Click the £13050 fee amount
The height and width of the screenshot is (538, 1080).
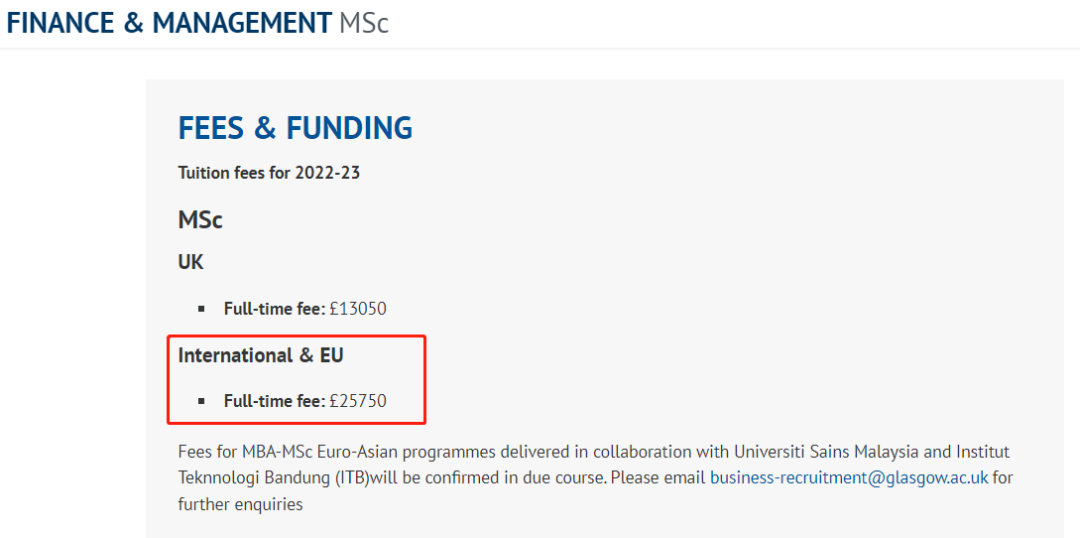click(358, 309)
